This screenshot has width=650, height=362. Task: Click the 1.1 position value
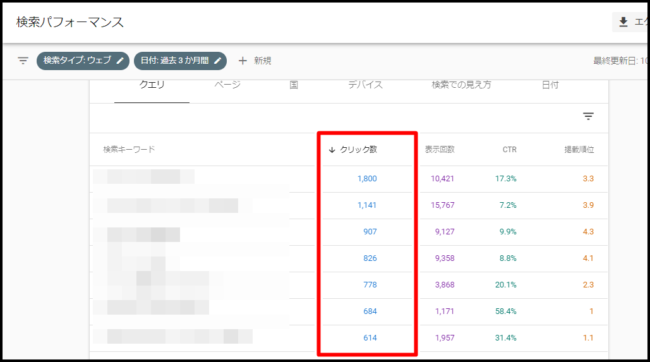click(x=588, y=338)
